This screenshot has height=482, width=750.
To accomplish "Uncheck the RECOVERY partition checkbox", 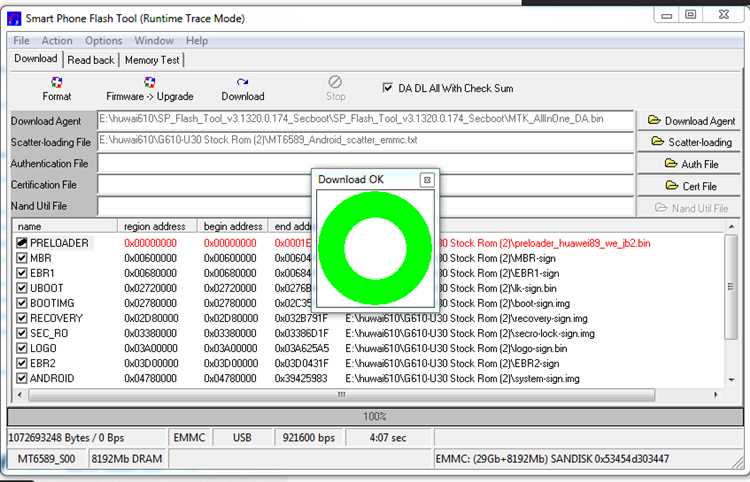I will coord(22,318).
